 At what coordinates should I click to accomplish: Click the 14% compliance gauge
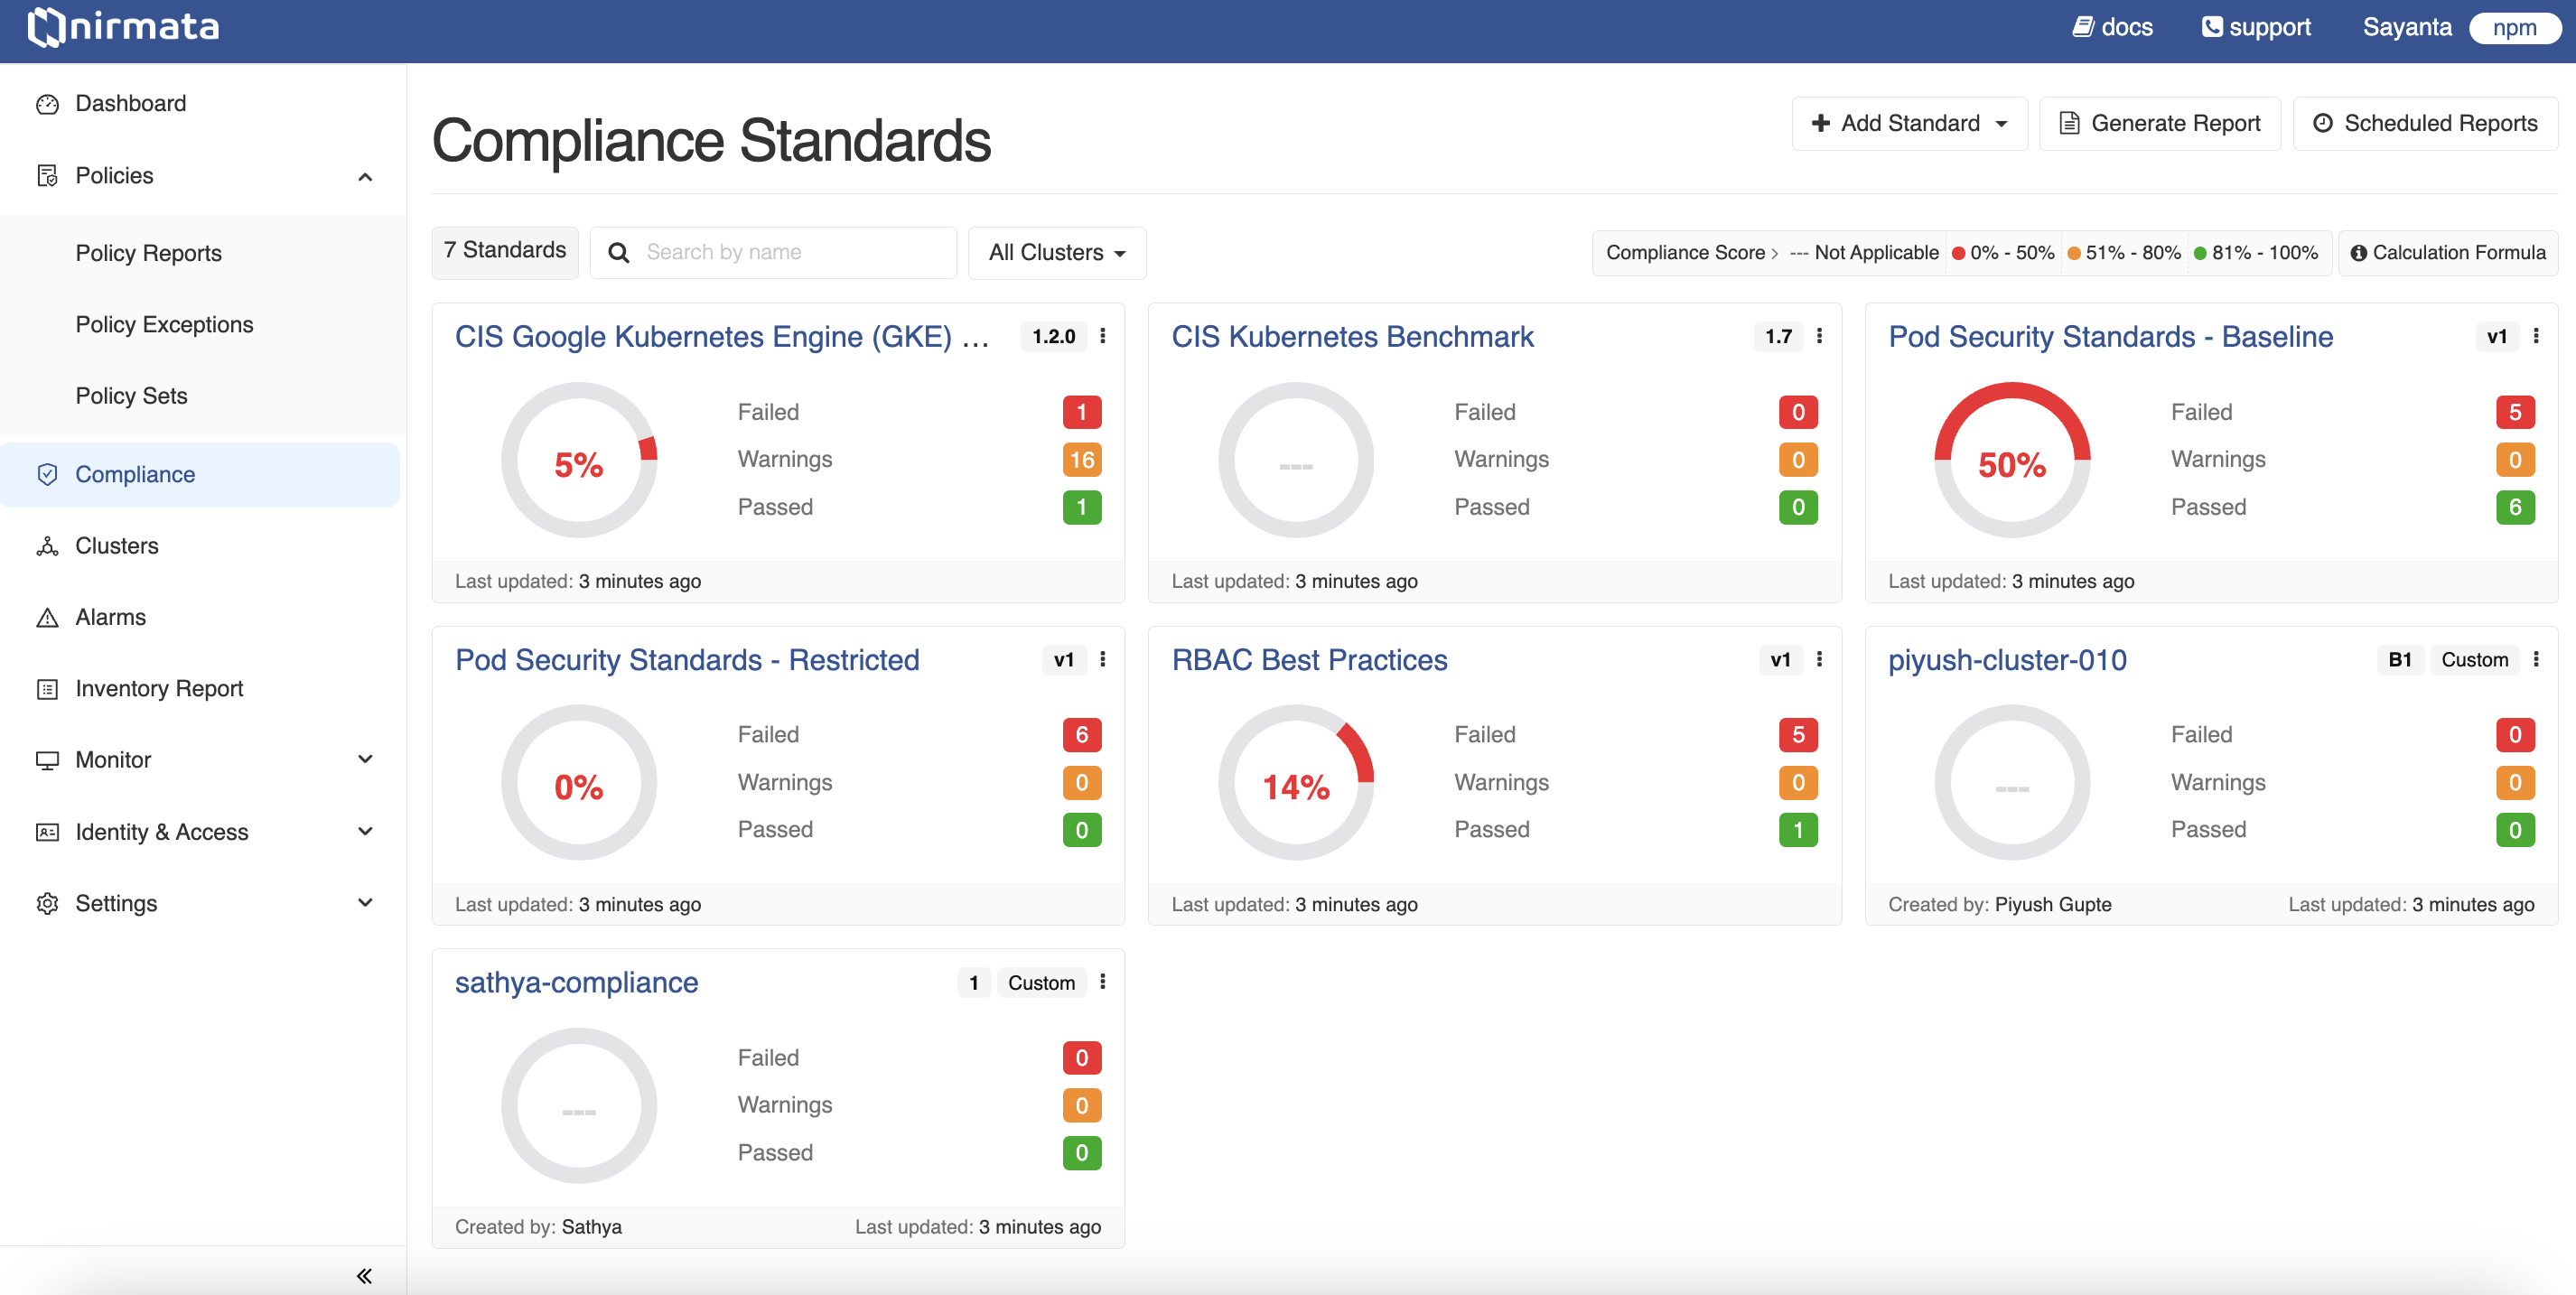click(x=1295, y=783)
